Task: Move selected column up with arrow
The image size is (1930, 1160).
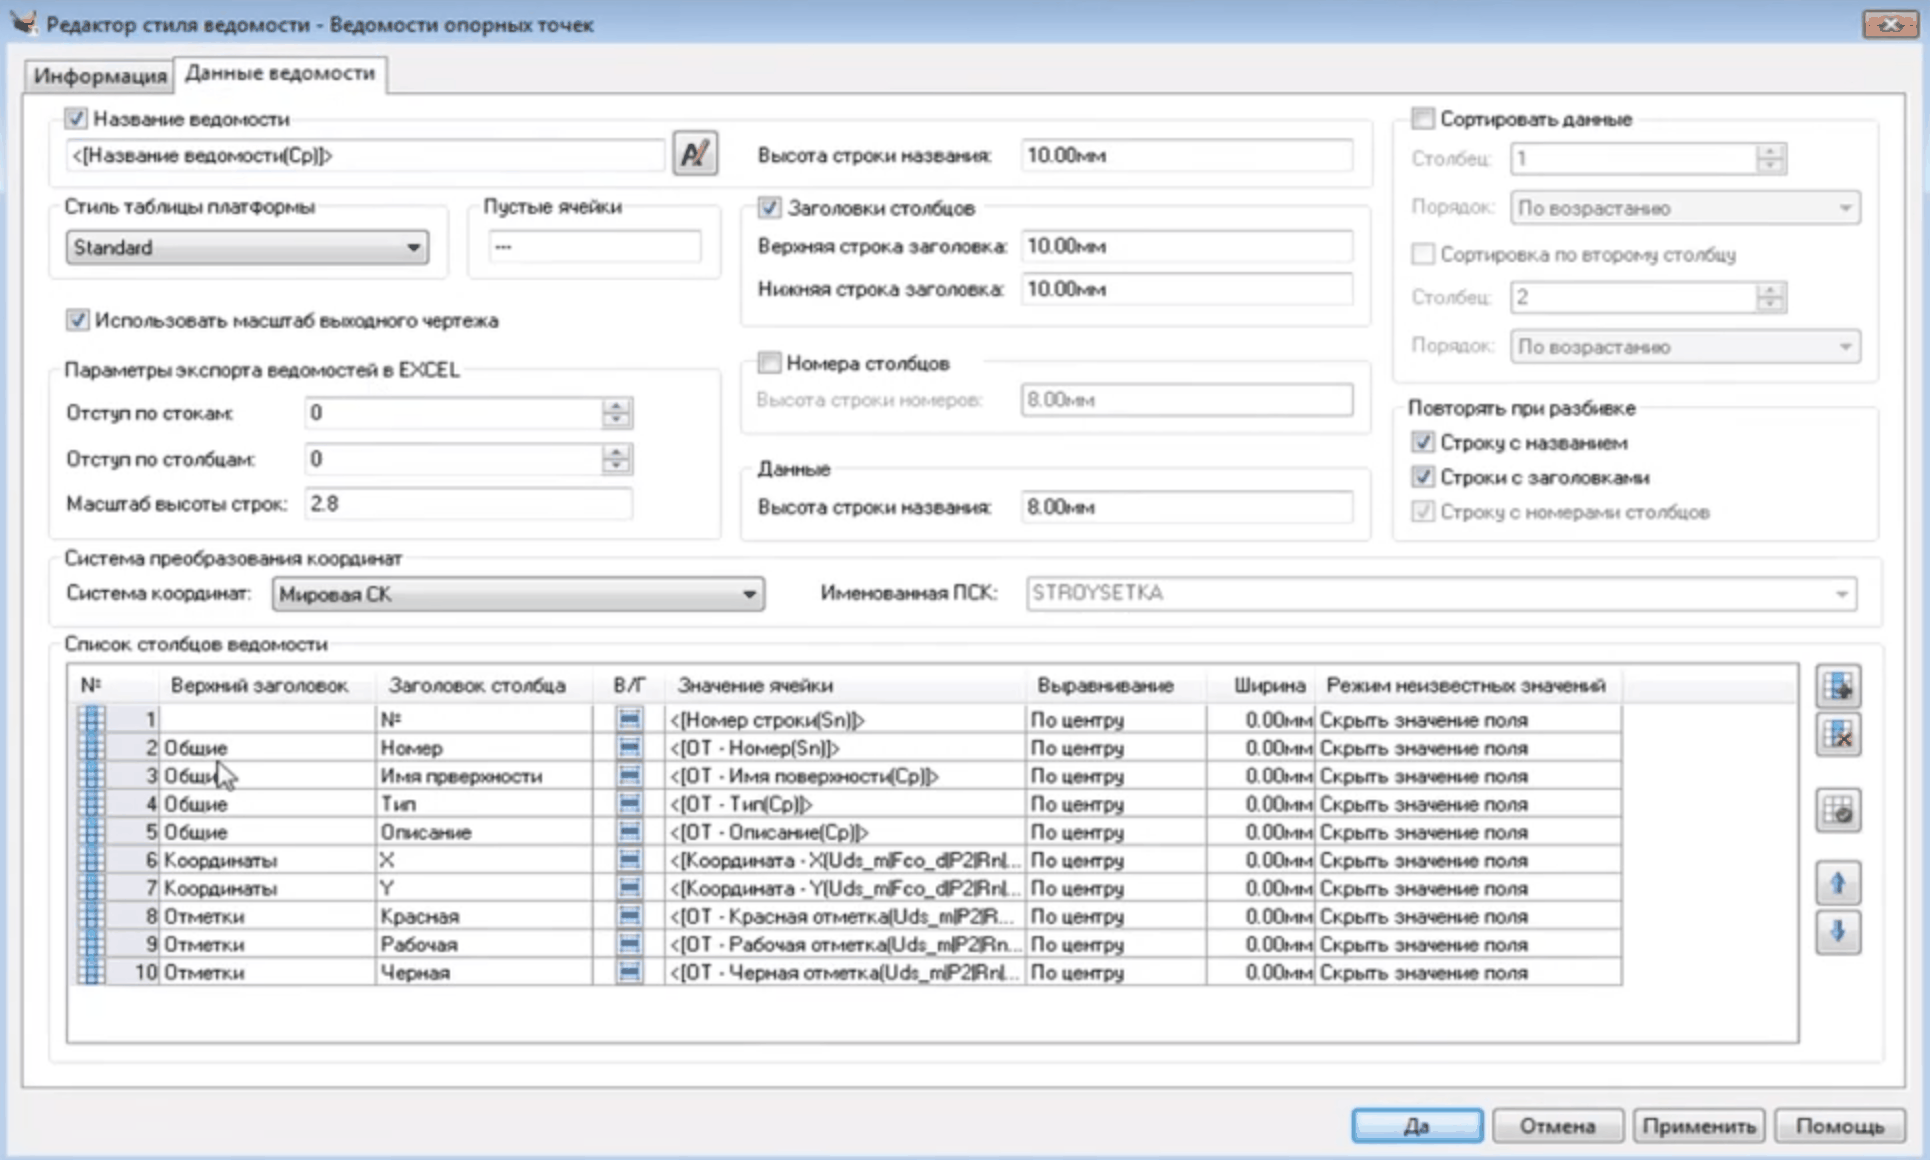Action: pos(1838,883)
